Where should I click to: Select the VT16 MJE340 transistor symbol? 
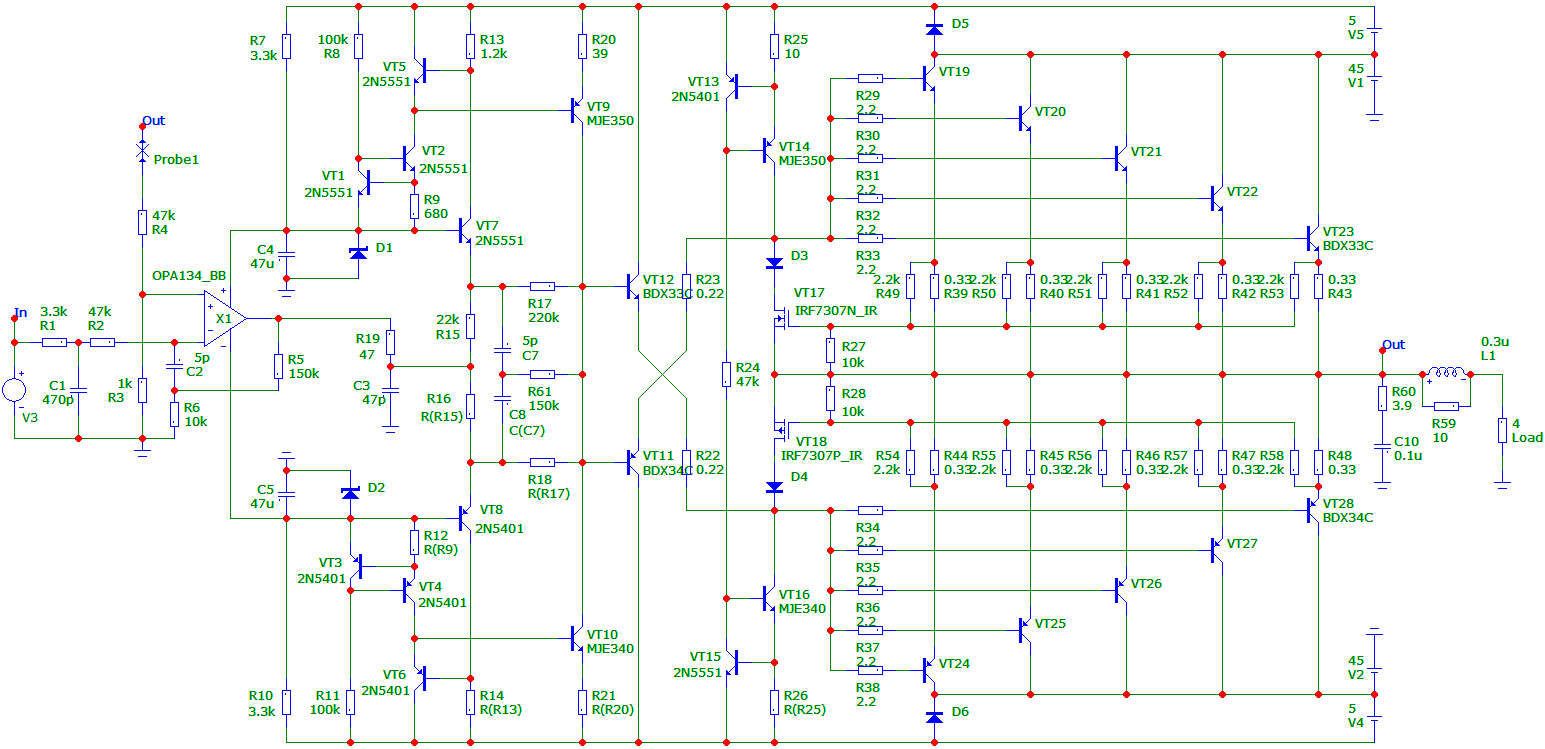[x=770, y=598]
